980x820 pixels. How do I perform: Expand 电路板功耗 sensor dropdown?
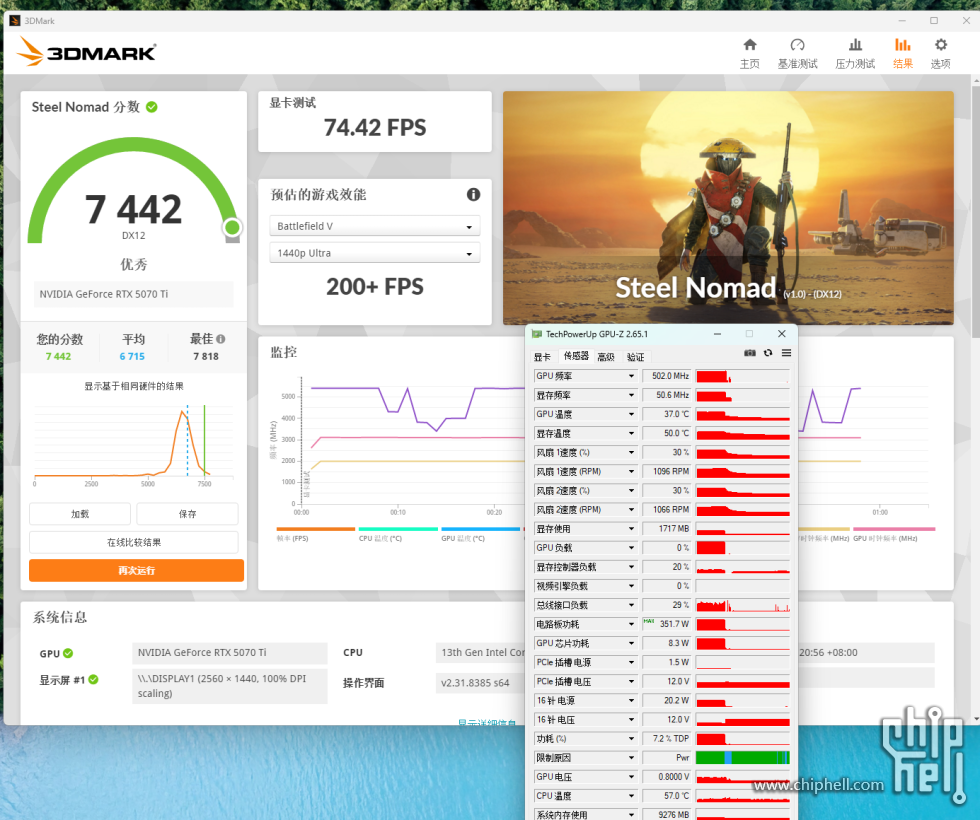tap(631, 624)
